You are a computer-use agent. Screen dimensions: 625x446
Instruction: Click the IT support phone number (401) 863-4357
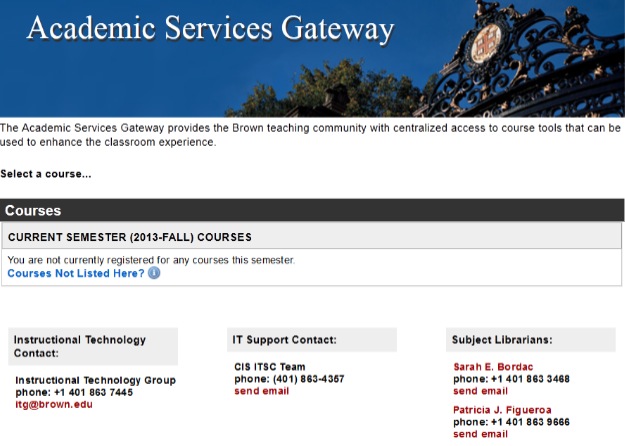pyautogui.click(x=309, y=379)
